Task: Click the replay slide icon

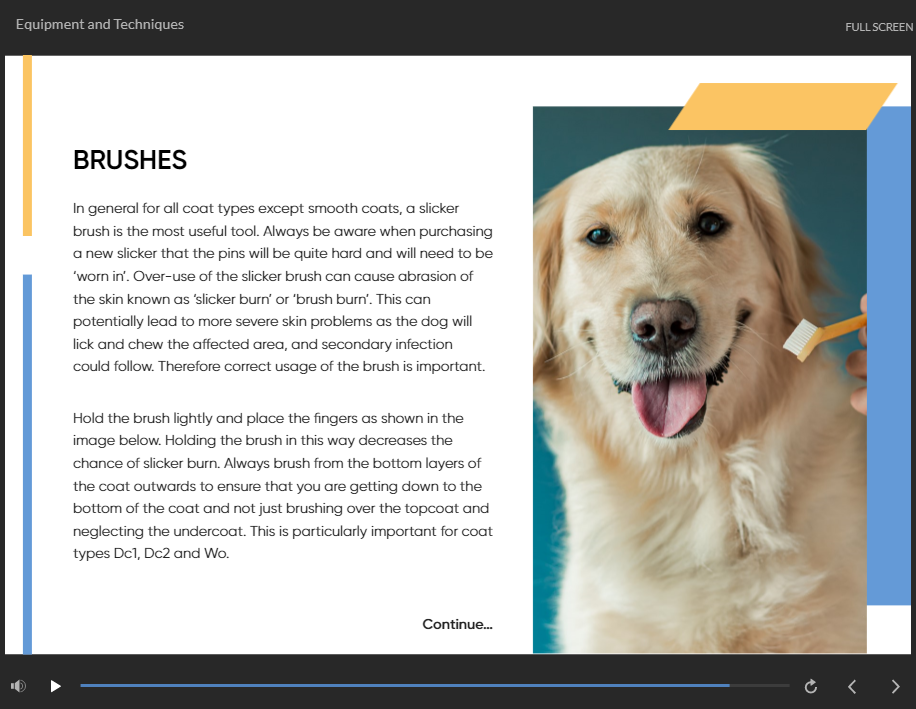Action: tap(811, 686)
